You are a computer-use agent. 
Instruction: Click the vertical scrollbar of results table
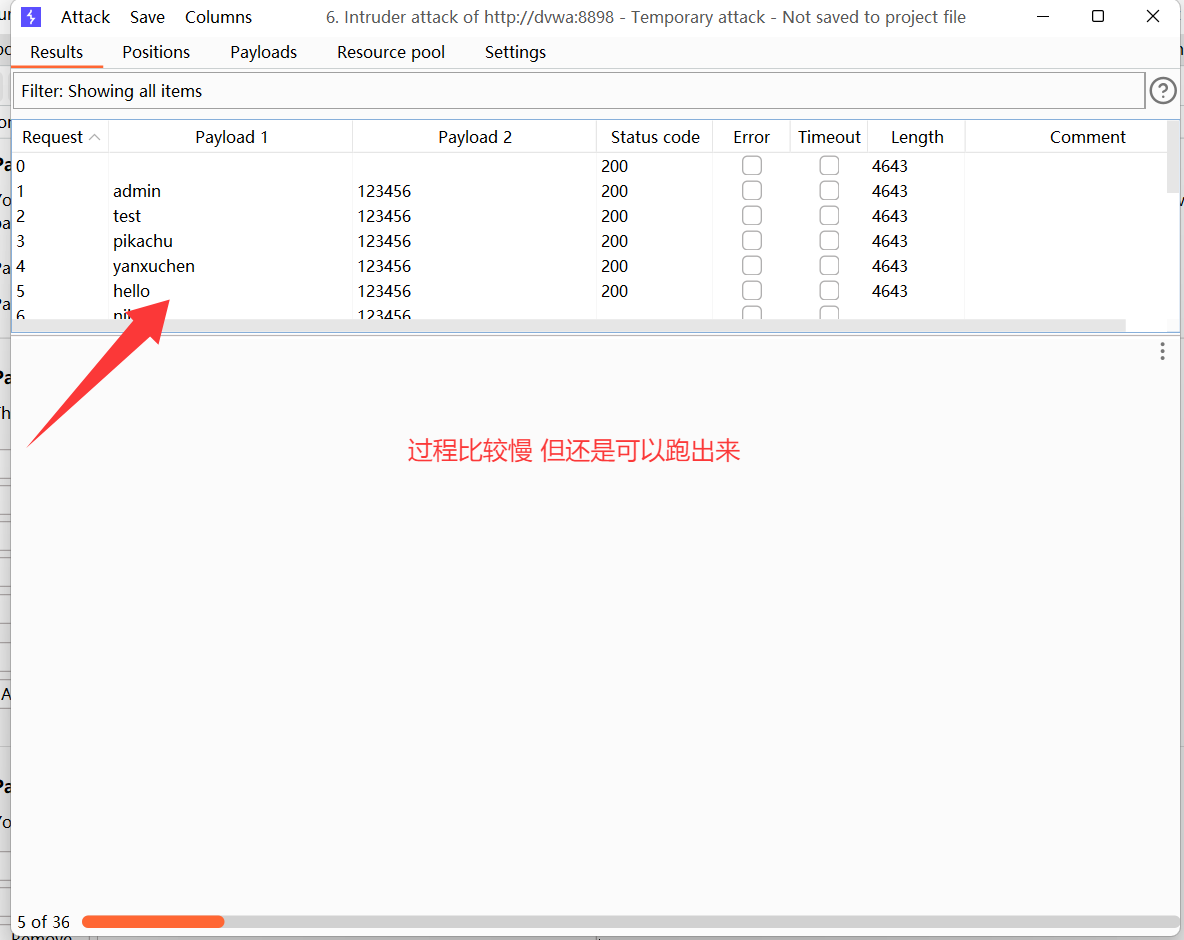[x=1173, y=157]
